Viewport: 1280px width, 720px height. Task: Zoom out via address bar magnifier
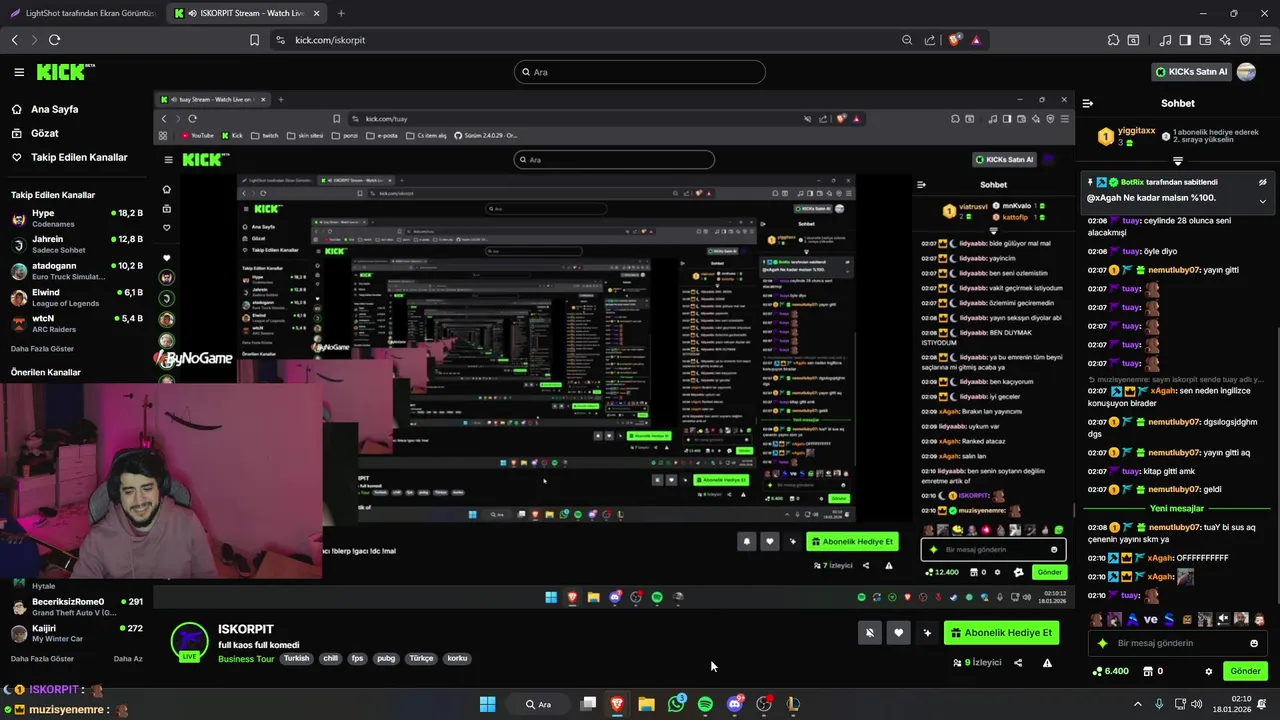[907, 40]
